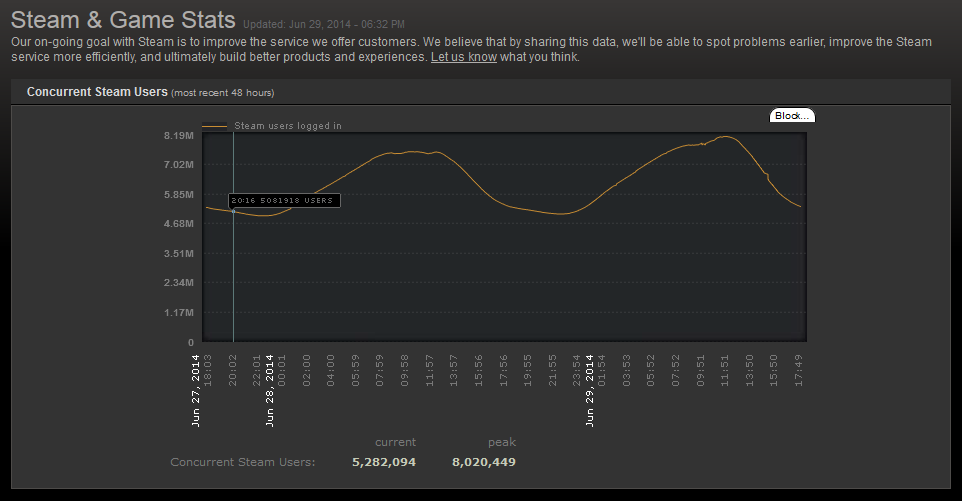Click the "Concurrent Steam Users" panel header
Viewport: 962px width, 501px height.
click(97, 92)
